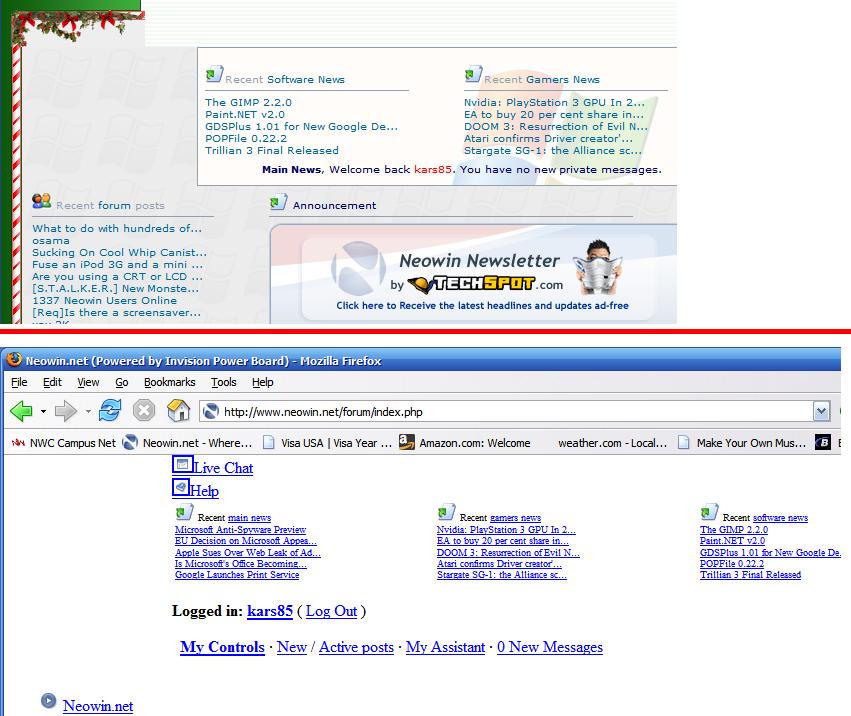Expand the Forward button history dropdown arrow
Image resolution: width=851 pixels, height=716 pixels.
tap(88, 411)
